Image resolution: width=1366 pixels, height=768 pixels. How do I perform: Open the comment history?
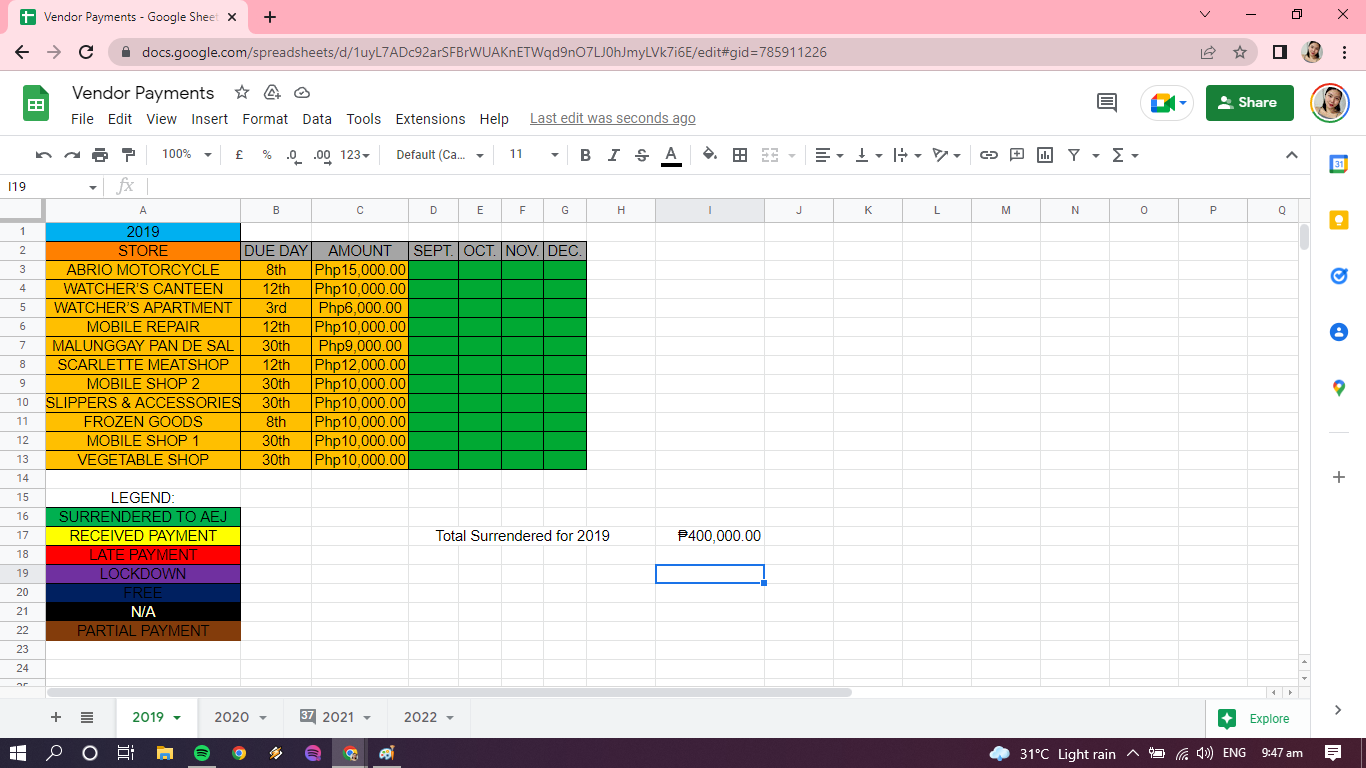[x=1107, y=102]
